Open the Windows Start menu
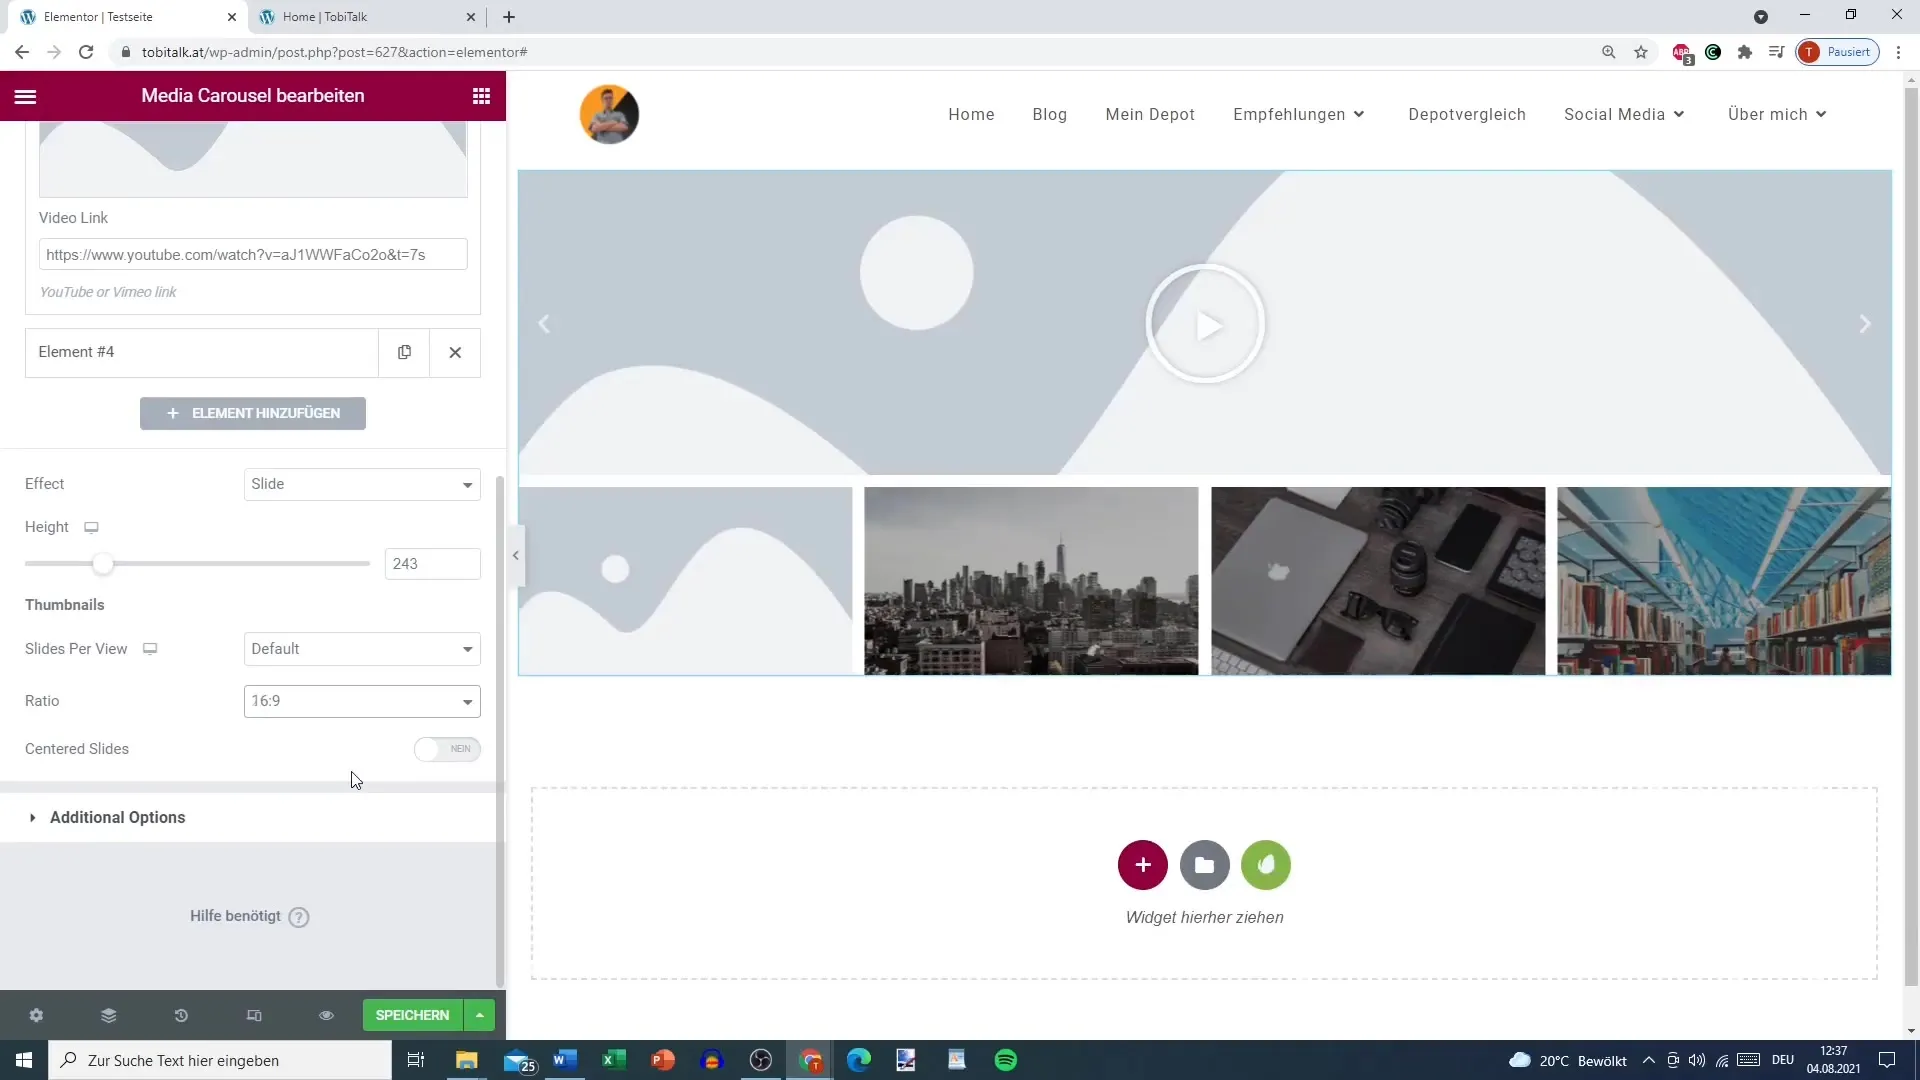 click(24, 1060)
